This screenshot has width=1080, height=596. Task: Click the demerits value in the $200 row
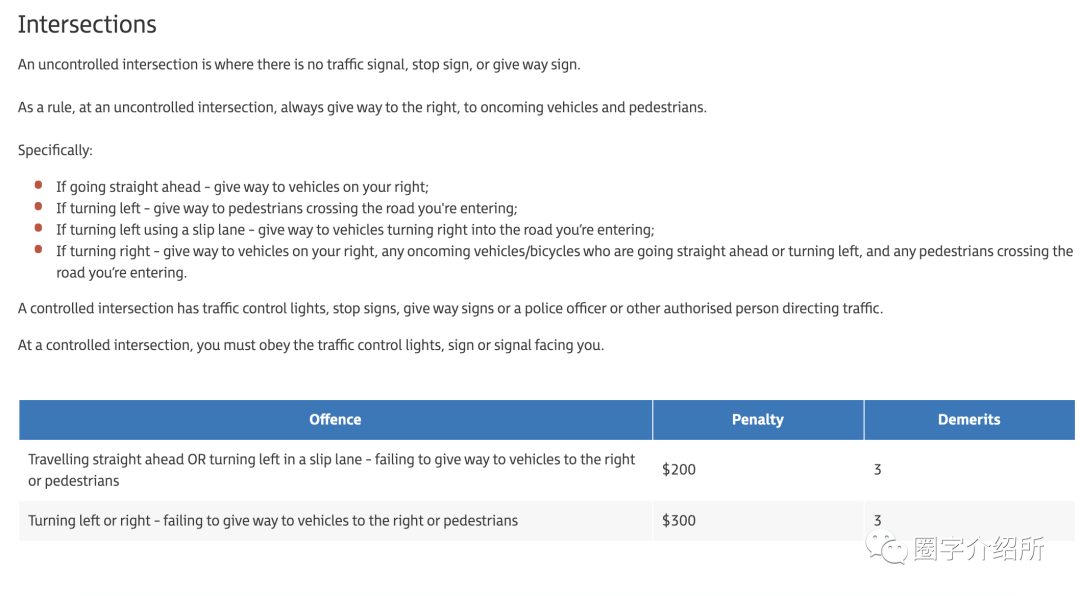point(877,469)
